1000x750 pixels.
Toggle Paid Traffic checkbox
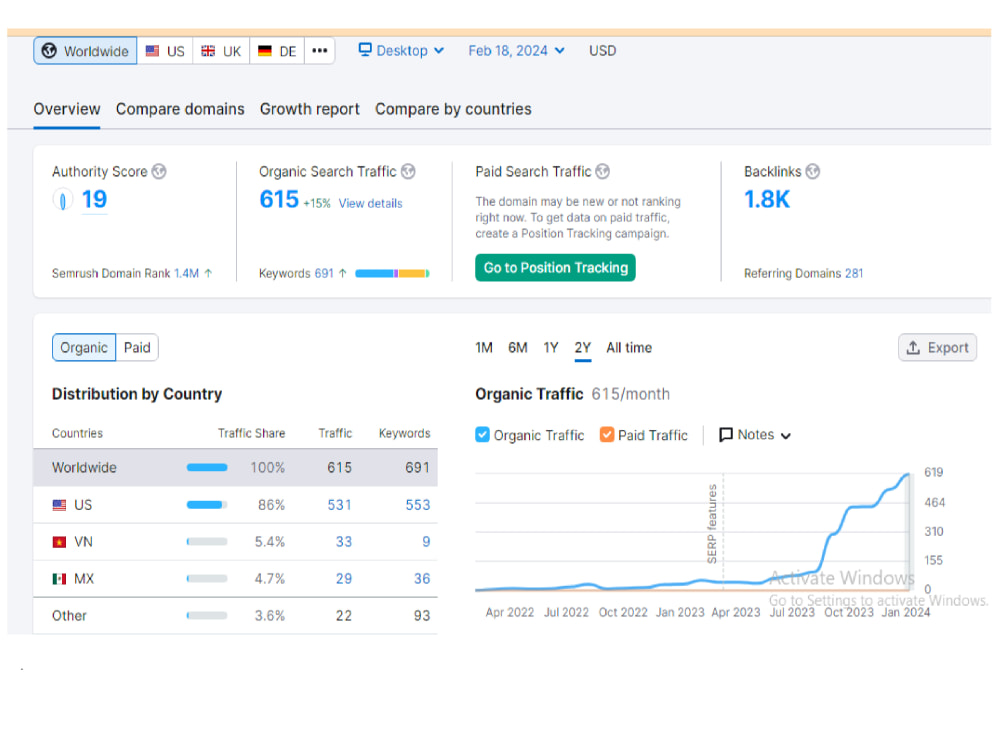(x=607, y=434)
